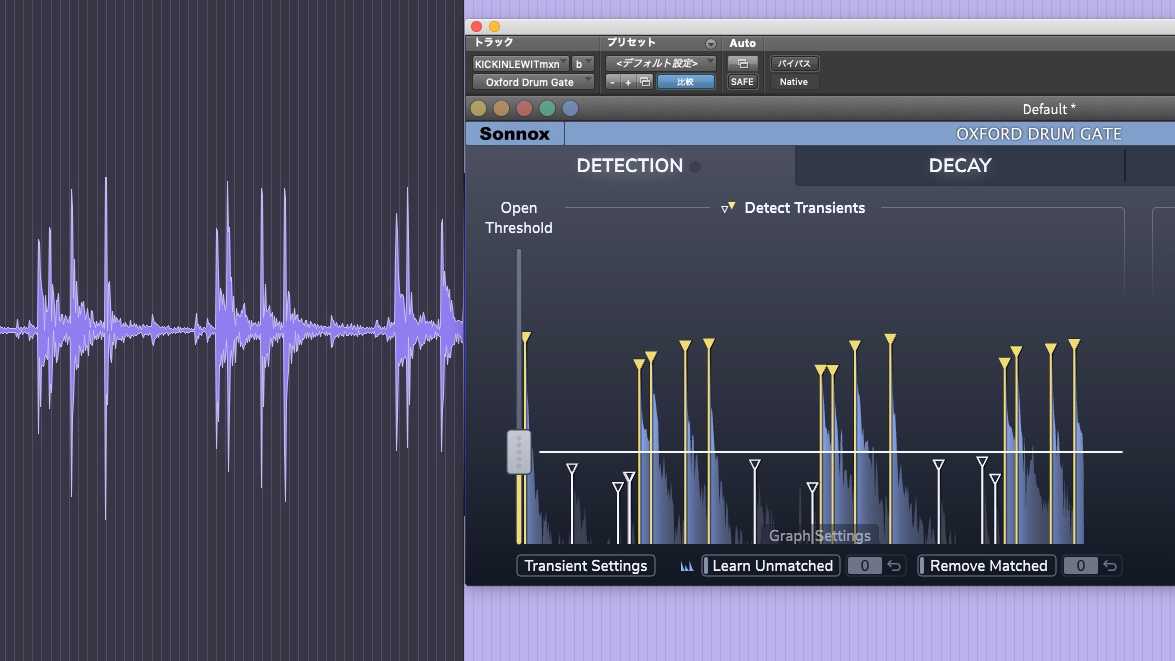Open Graph Settings overlay

point(820,536)
